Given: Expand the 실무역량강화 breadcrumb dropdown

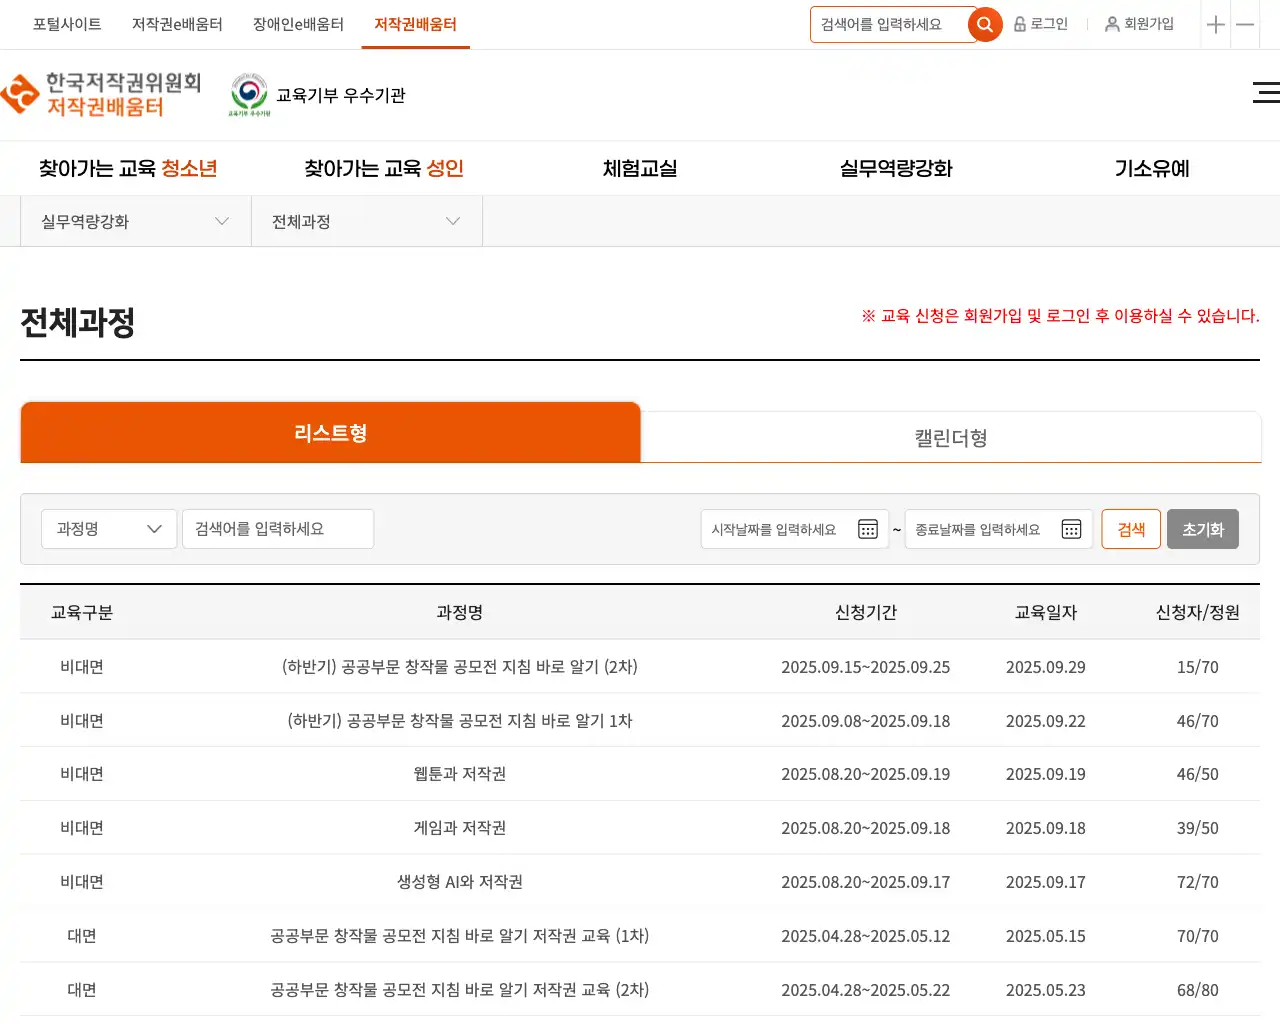Looking at the screenshot, I should coord(135,222).
